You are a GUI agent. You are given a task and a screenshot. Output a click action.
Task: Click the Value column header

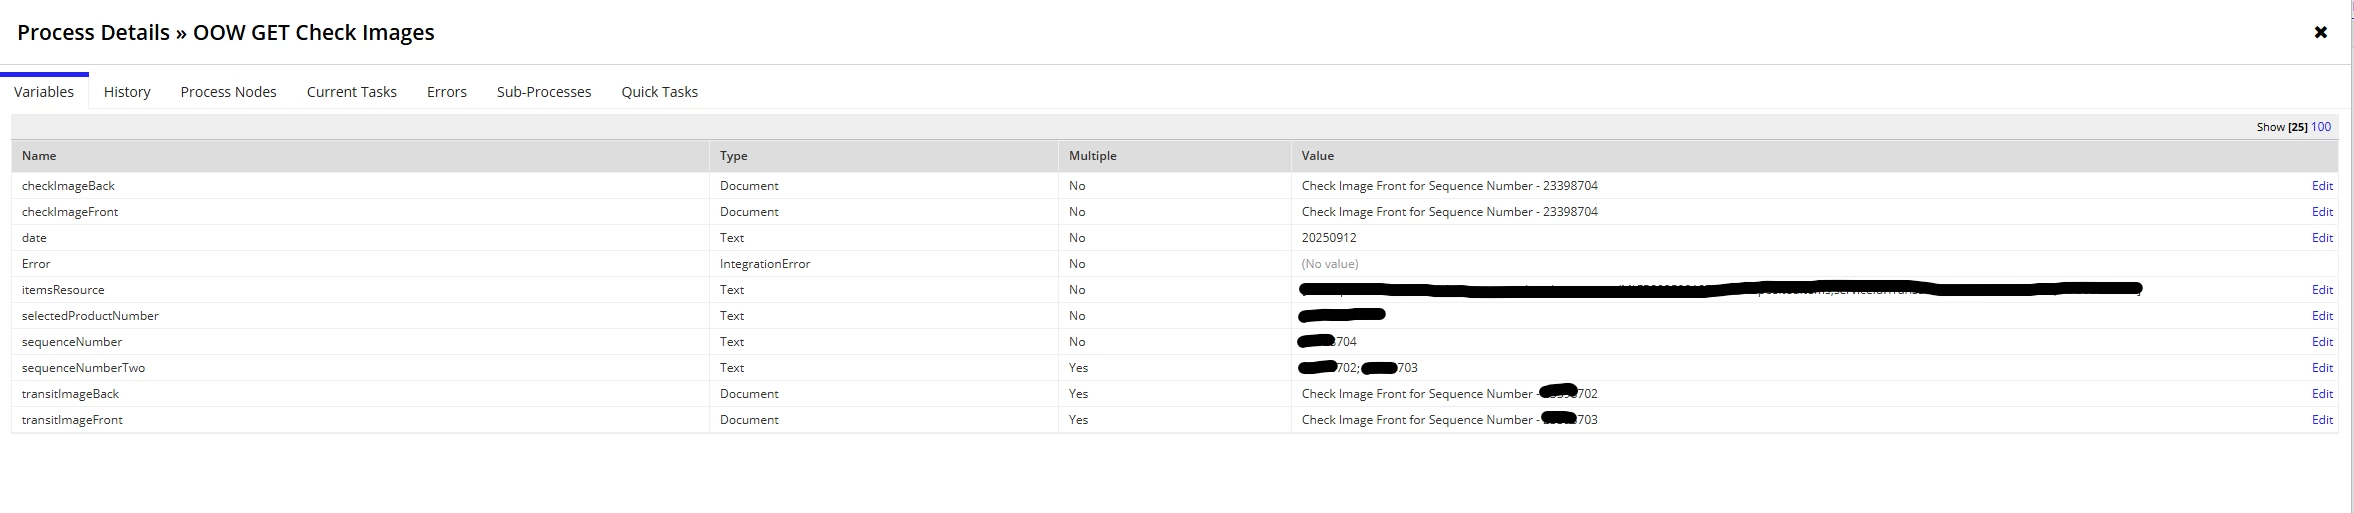(x=1318, y=156)
